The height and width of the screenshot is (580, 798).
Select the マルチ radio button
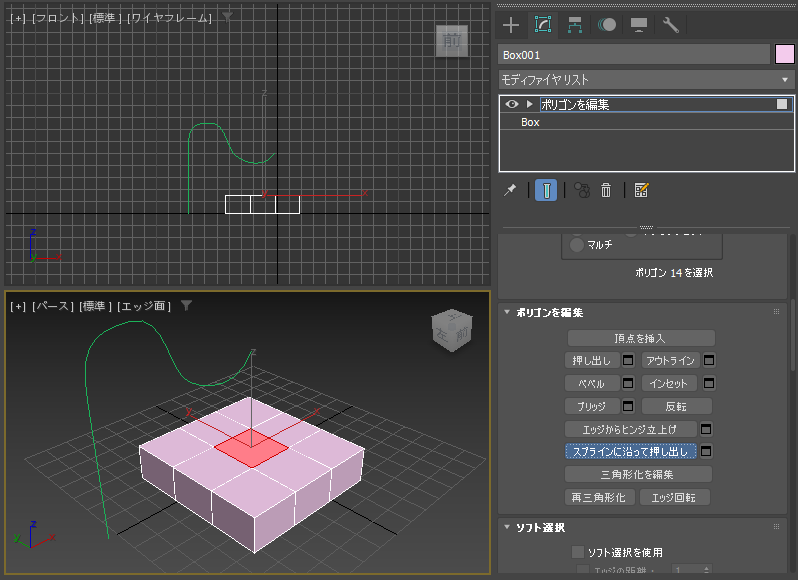(x=577, y=245)
